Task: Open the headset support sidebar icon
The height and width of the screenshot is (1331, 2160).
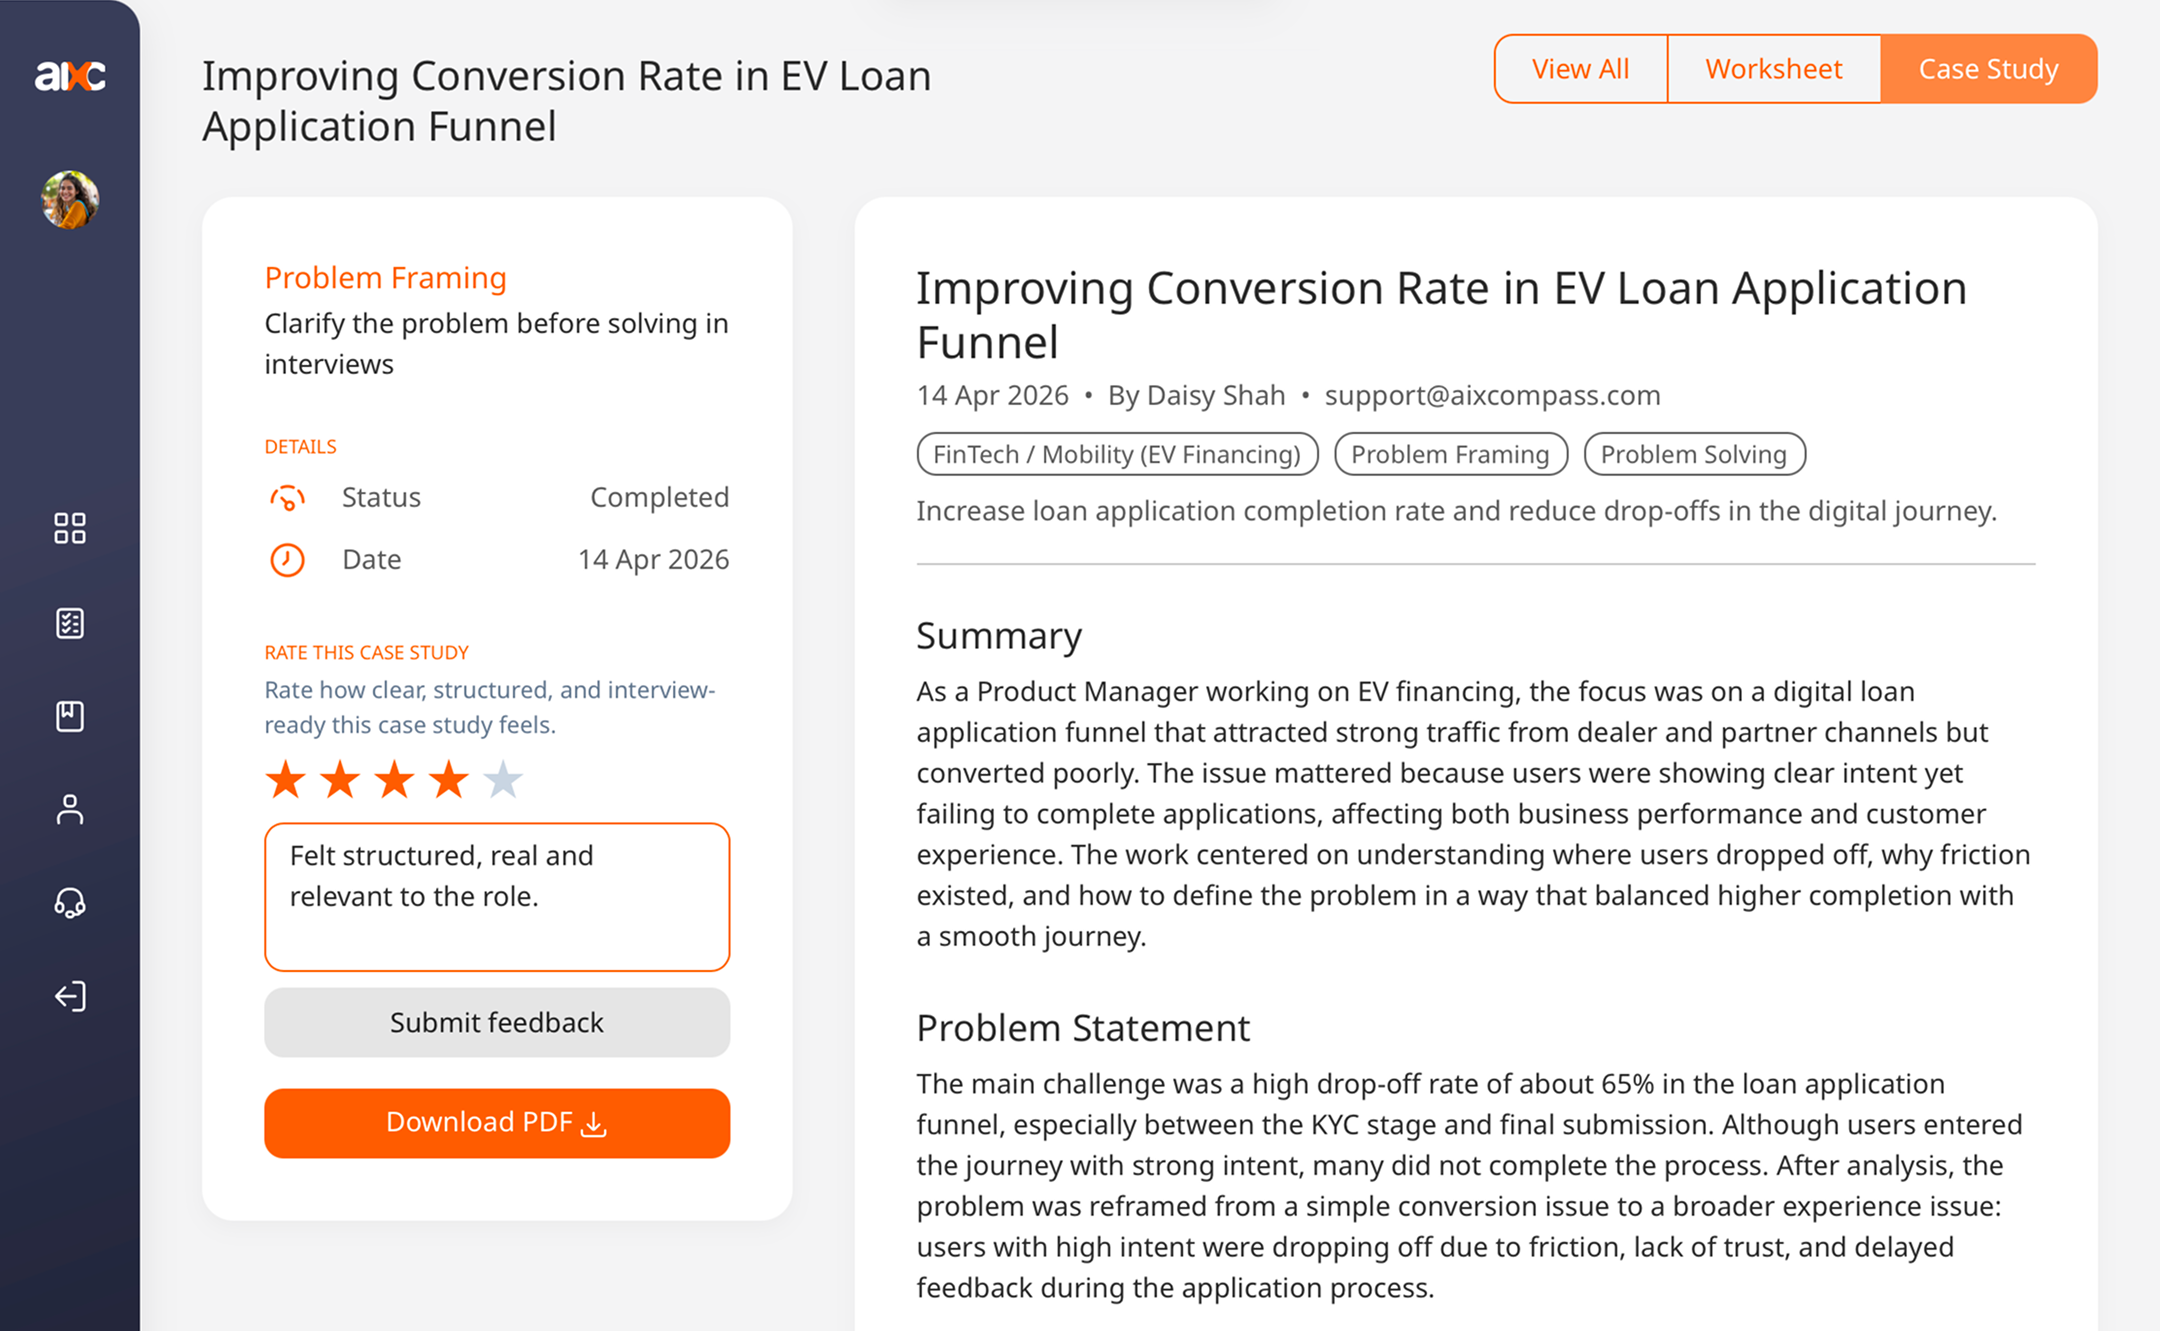Action: 70,903
